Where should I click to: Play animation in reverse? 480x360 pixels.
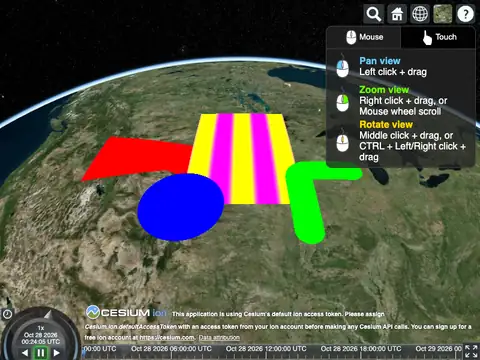pyautogui.click(x=25, y=353)
